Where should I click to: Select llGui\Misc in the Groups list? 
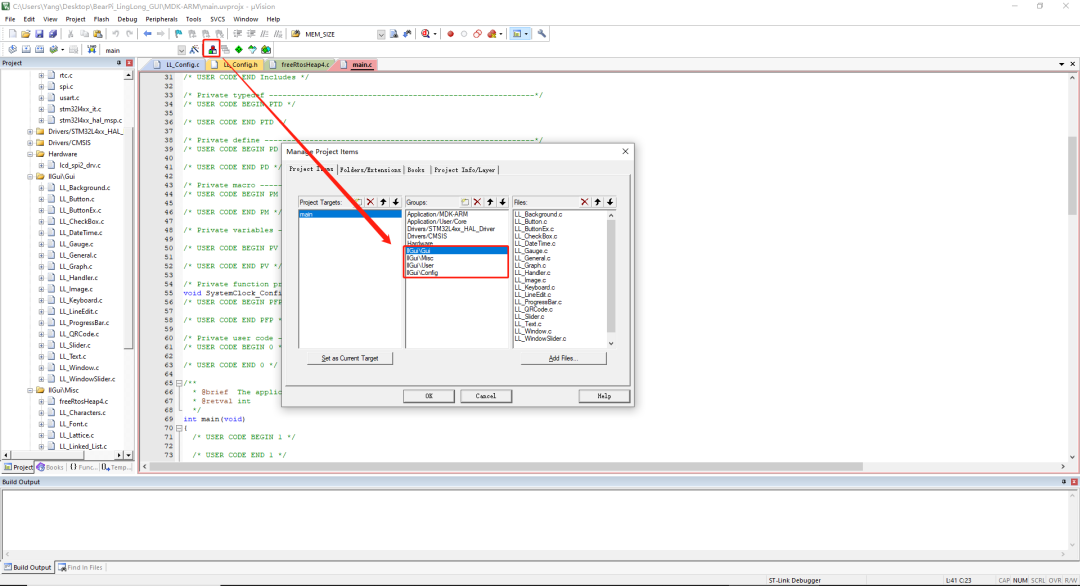click(x=420, y=258)
